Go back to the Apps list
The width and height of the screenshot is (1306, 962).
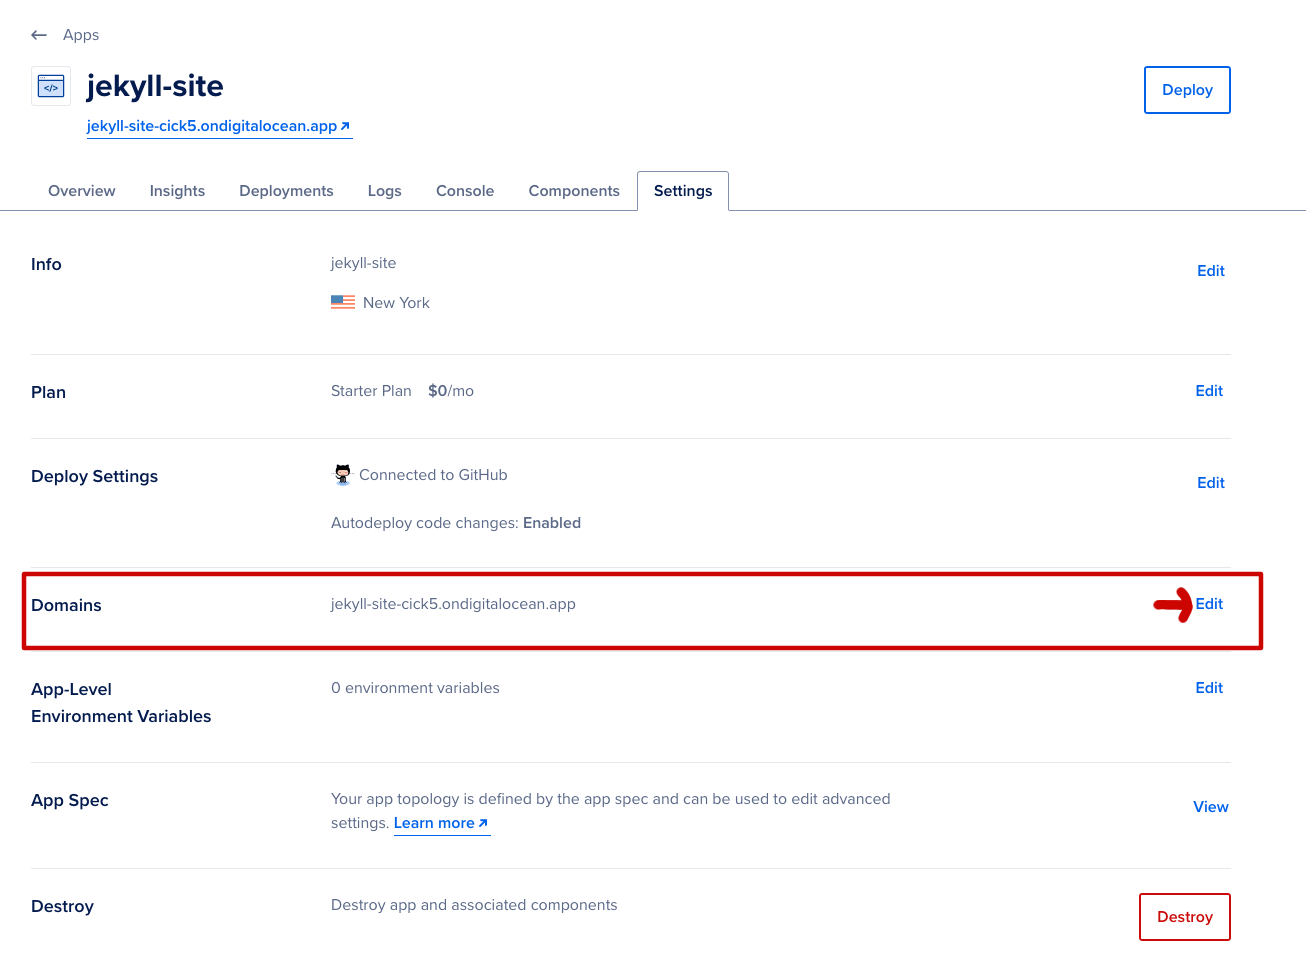tap(81, 35)
